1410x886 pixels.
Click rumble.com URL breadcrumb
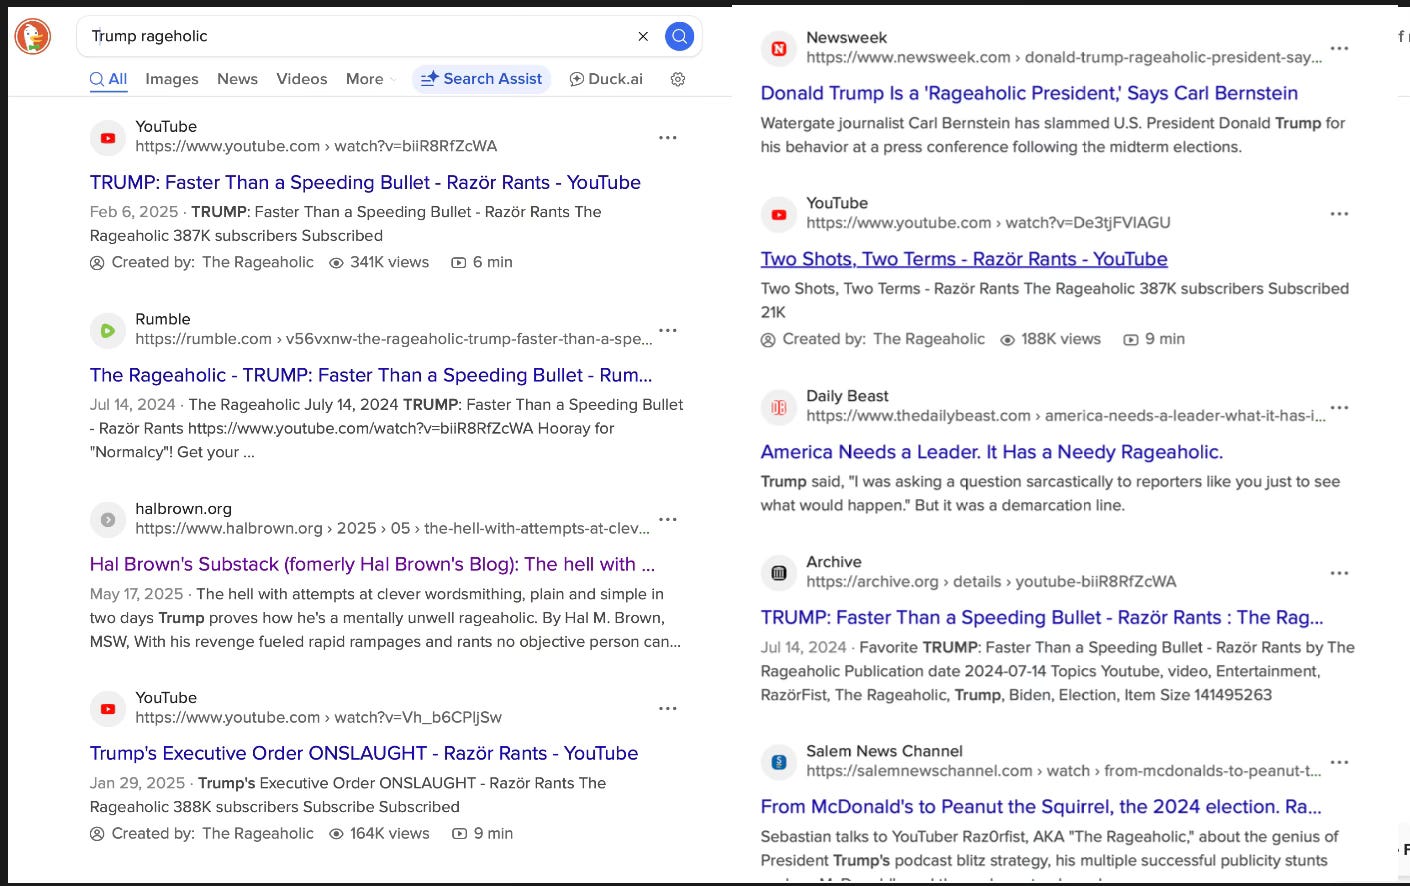click(x=394, y=338)
